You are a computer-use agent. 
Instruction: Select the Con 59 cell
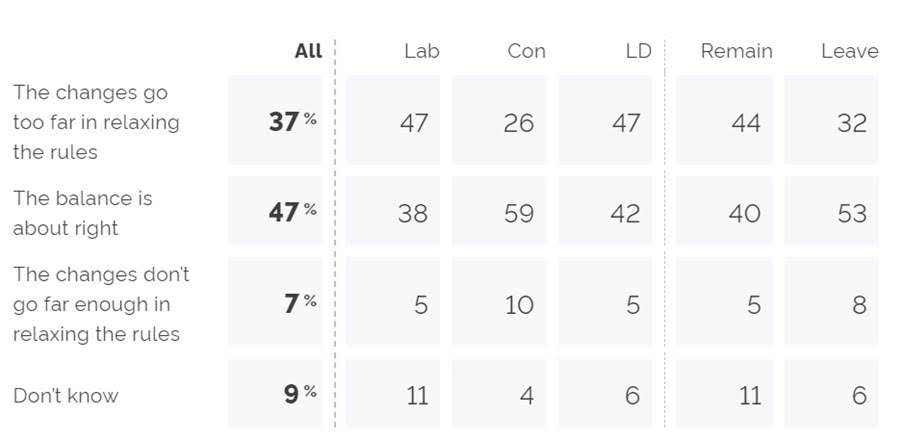point(499,211)
